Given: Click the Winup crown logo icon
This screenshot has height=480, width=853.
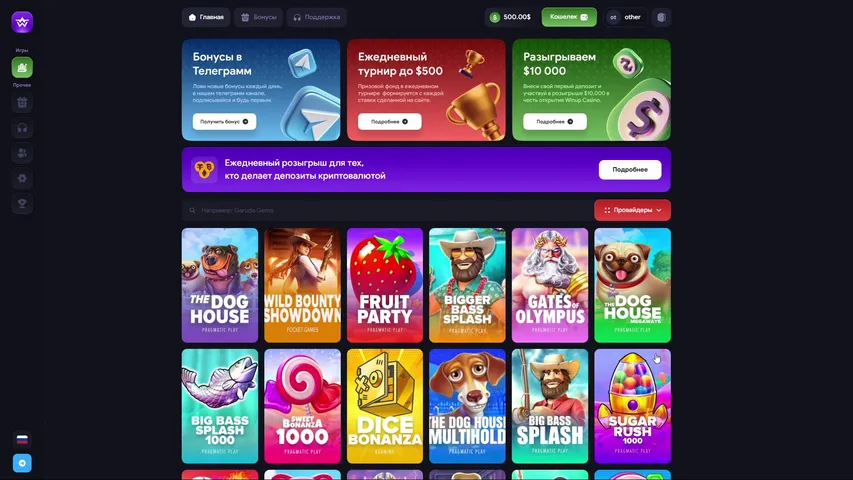Looking at the screenshot, I should click(x=22, y=22).
